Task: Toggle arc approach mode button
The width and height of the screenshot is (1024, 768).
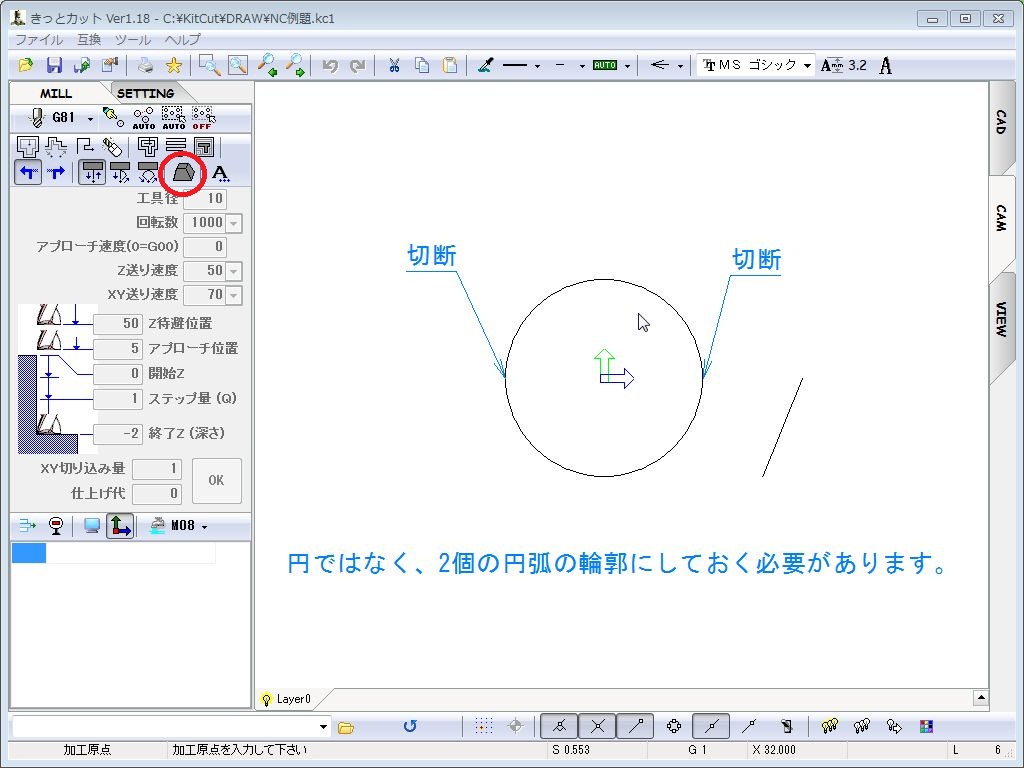Action: [148, 172]
